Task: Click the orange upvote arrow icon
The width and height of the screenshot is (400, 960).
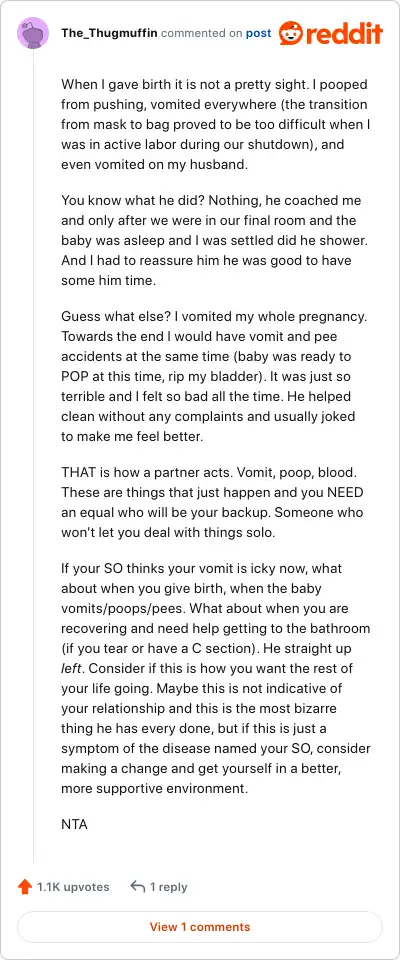Action: click(25, 887)
